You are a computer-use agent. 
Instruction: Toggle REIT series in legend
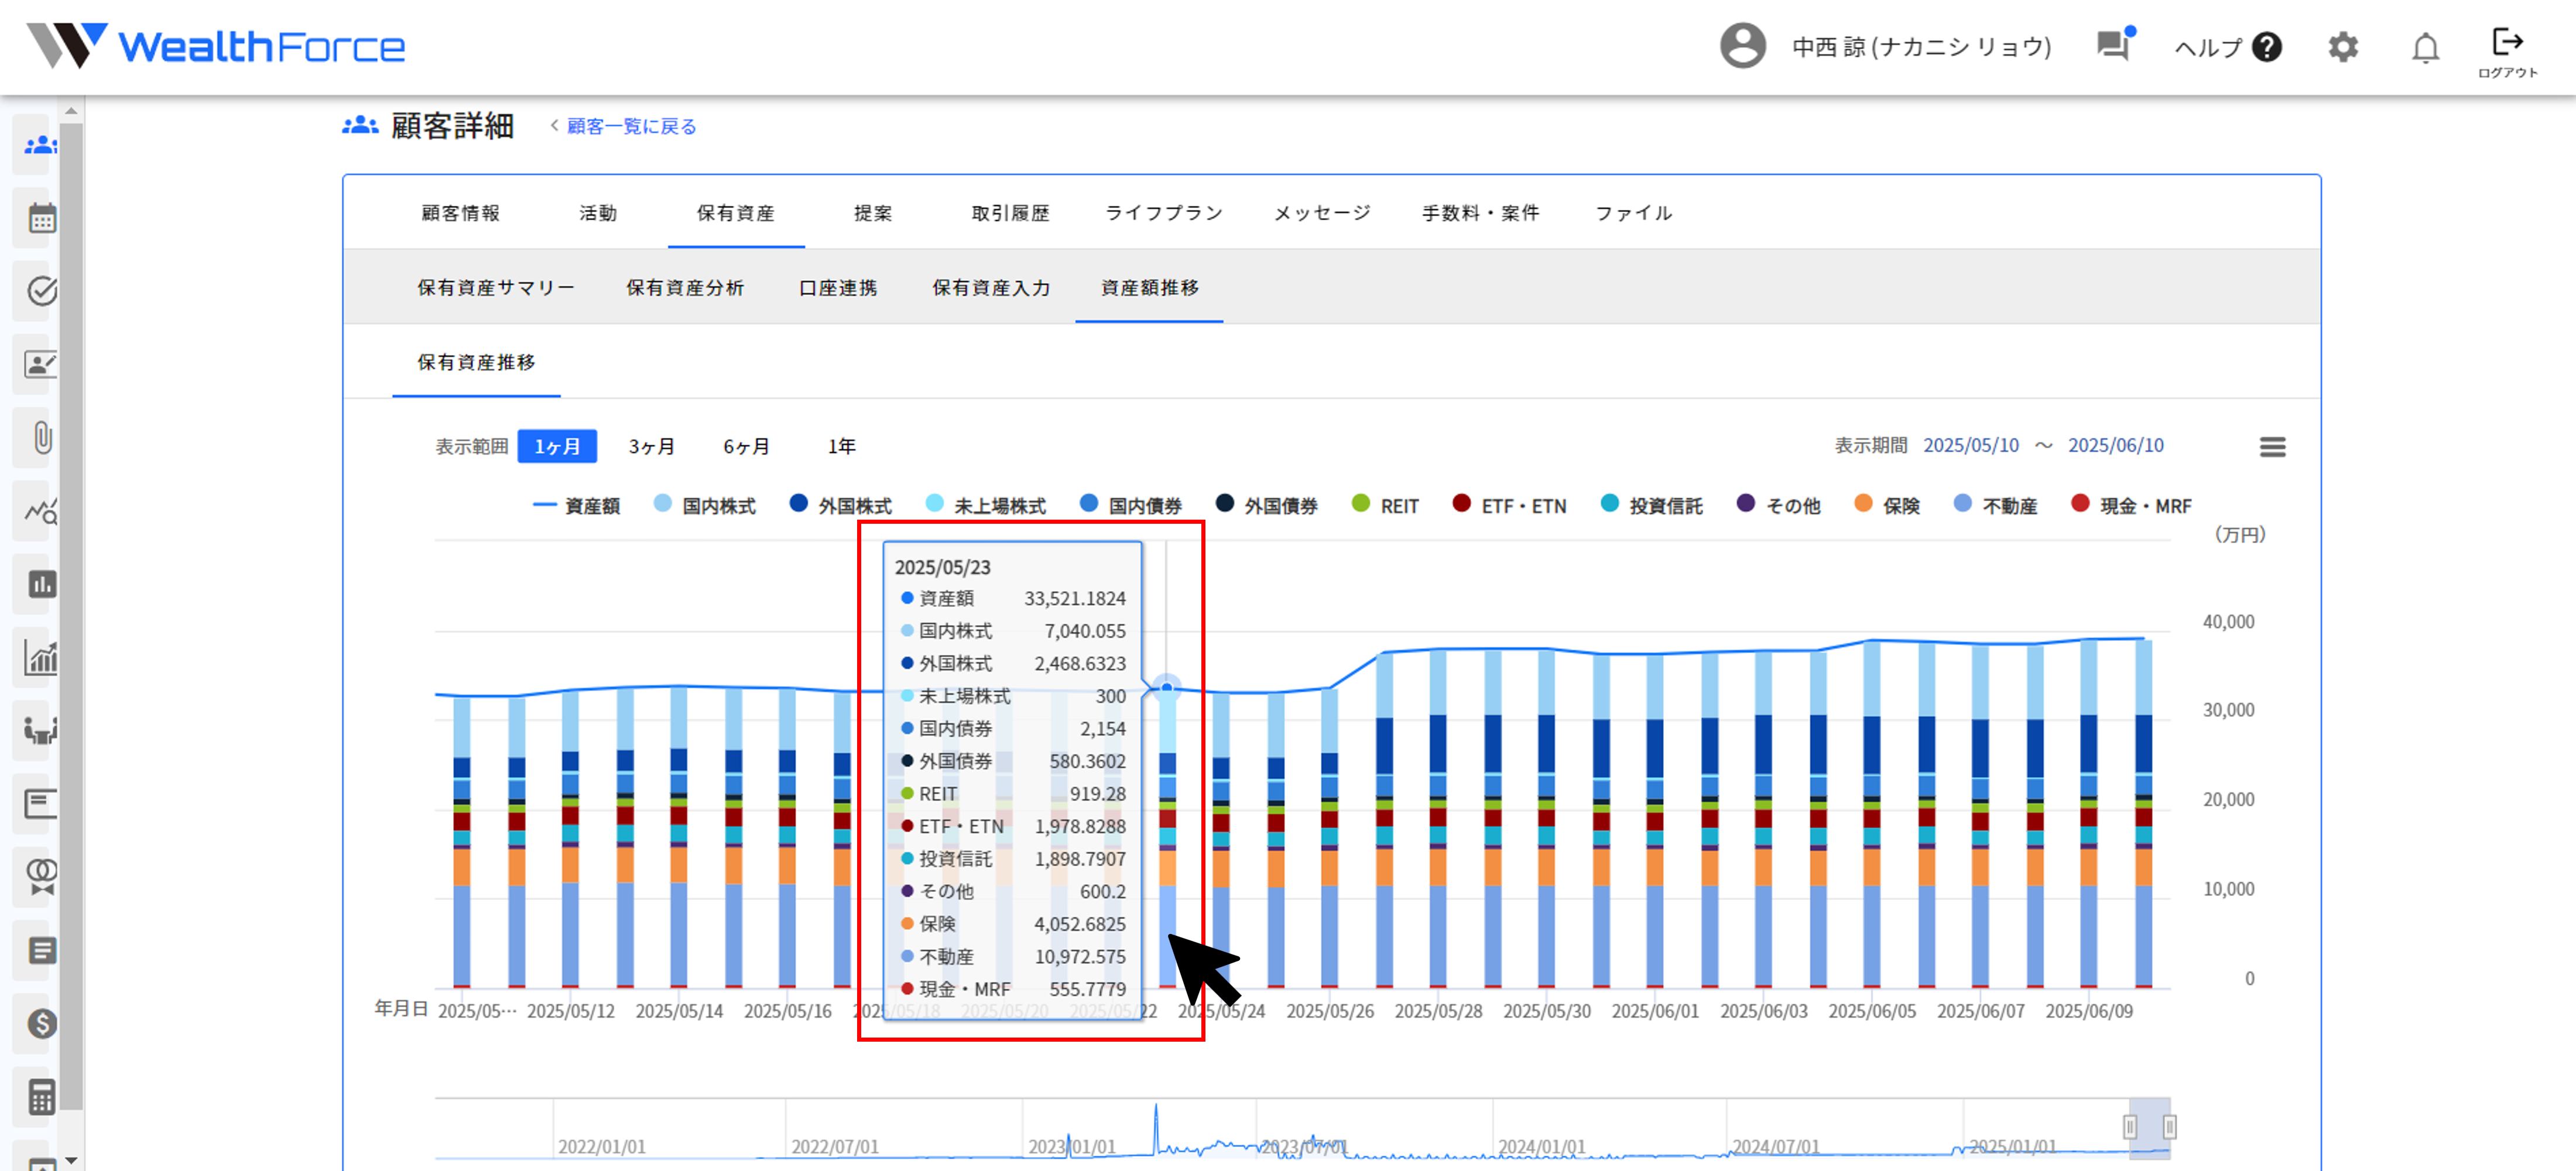[x=1385, y=506]
